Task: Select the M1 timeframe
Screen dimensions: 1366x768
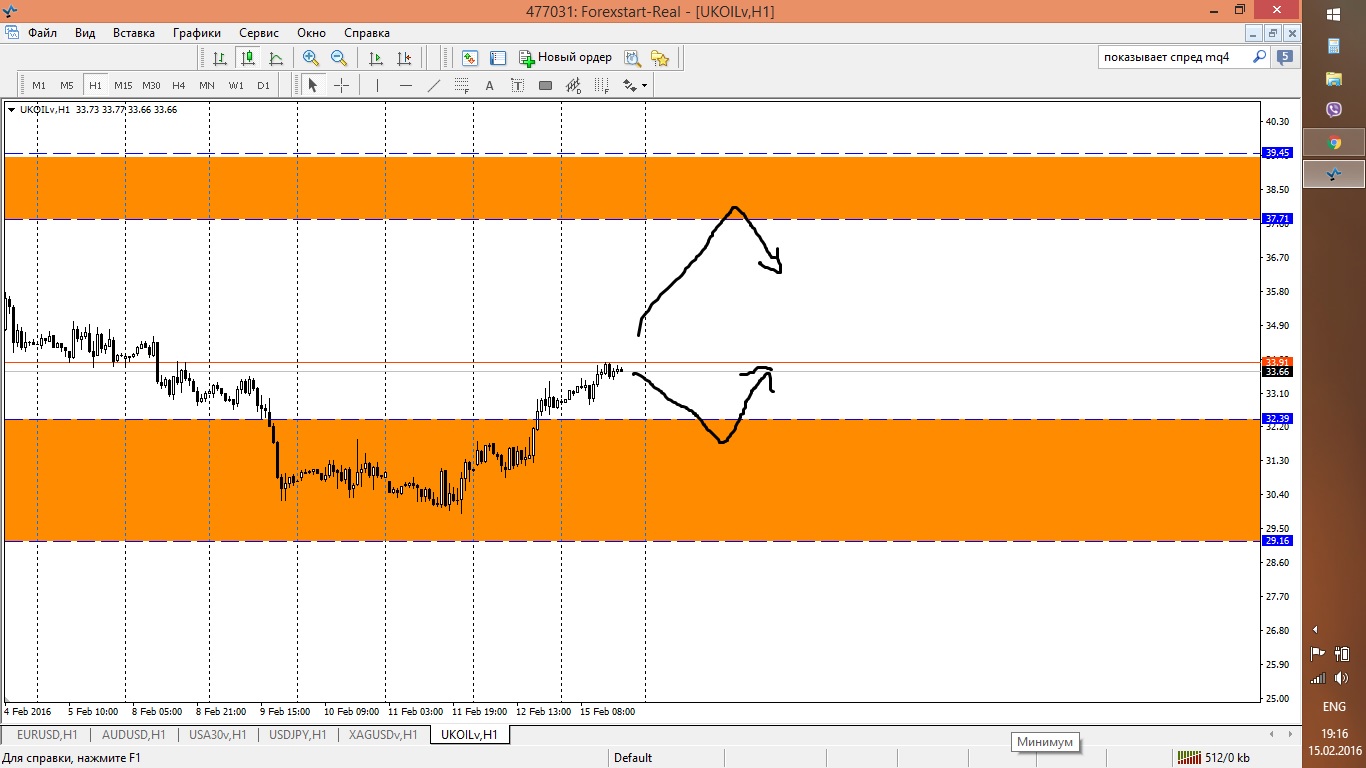Action: 39,86
